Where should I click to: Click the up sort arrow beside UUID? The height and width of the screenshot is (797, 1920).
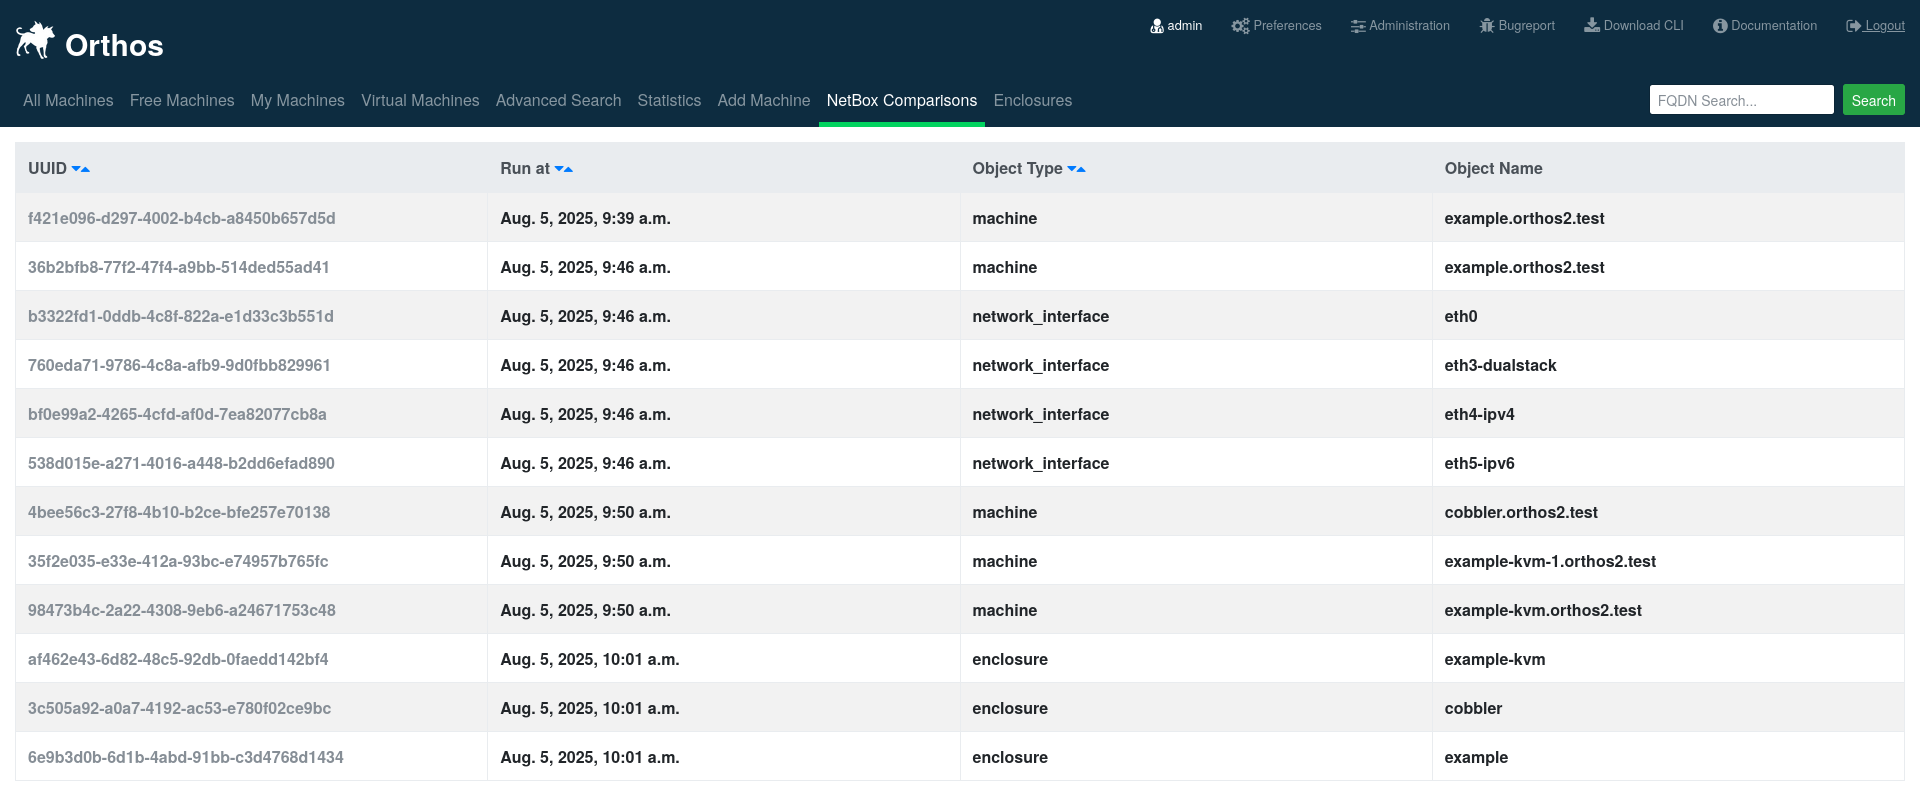click(86, 169)
